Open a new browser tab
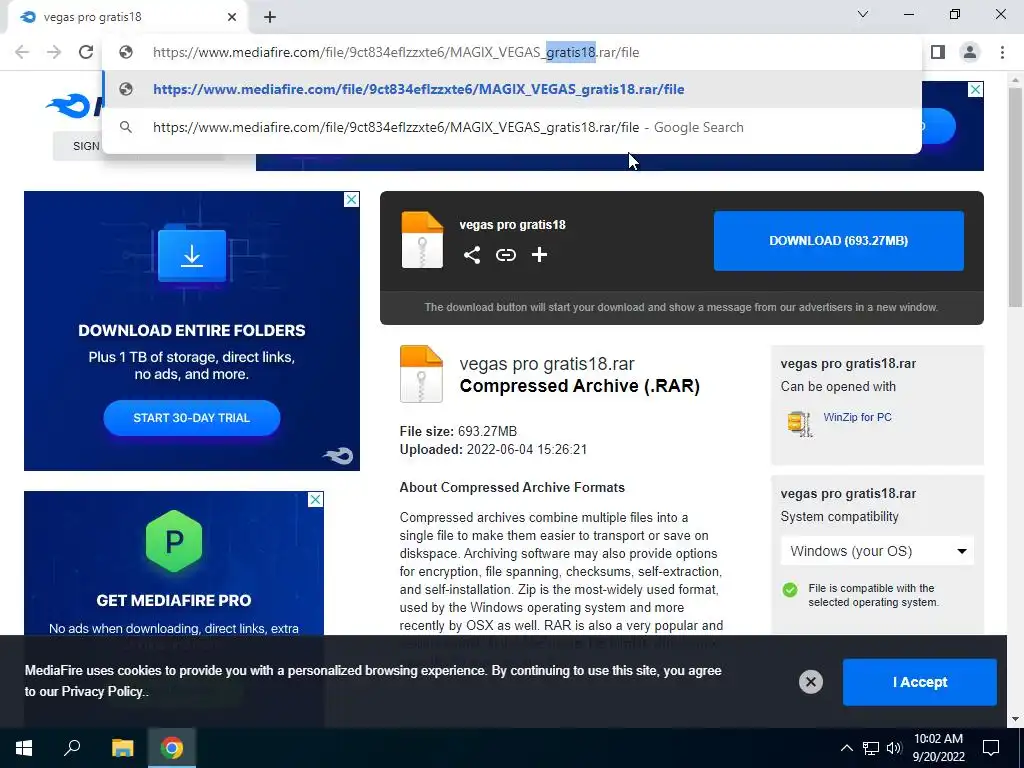 click(x=270, y=17)
